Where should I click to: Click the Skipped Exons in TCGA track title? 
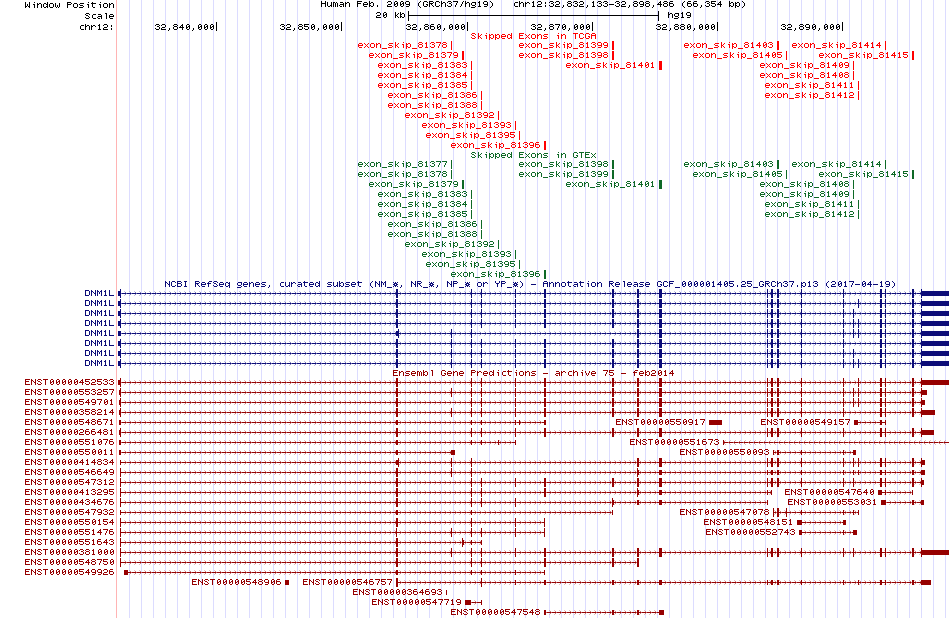click(x=533, y=36)
